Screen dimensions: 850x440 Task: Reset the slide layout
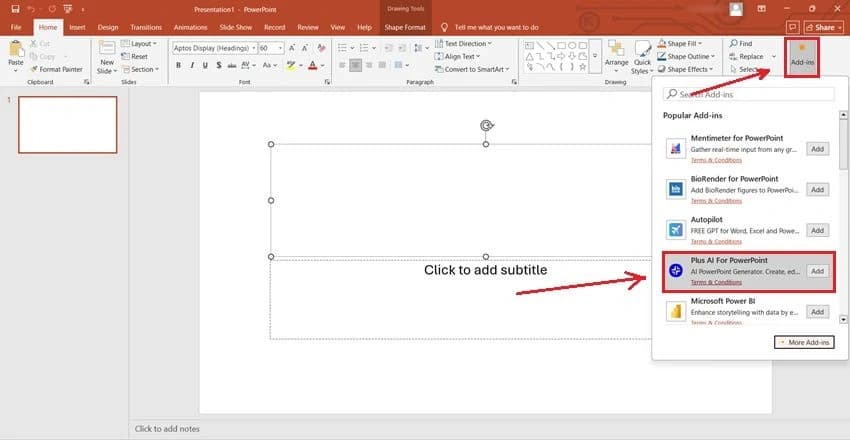pyautogui.click(x=135, y=56)
